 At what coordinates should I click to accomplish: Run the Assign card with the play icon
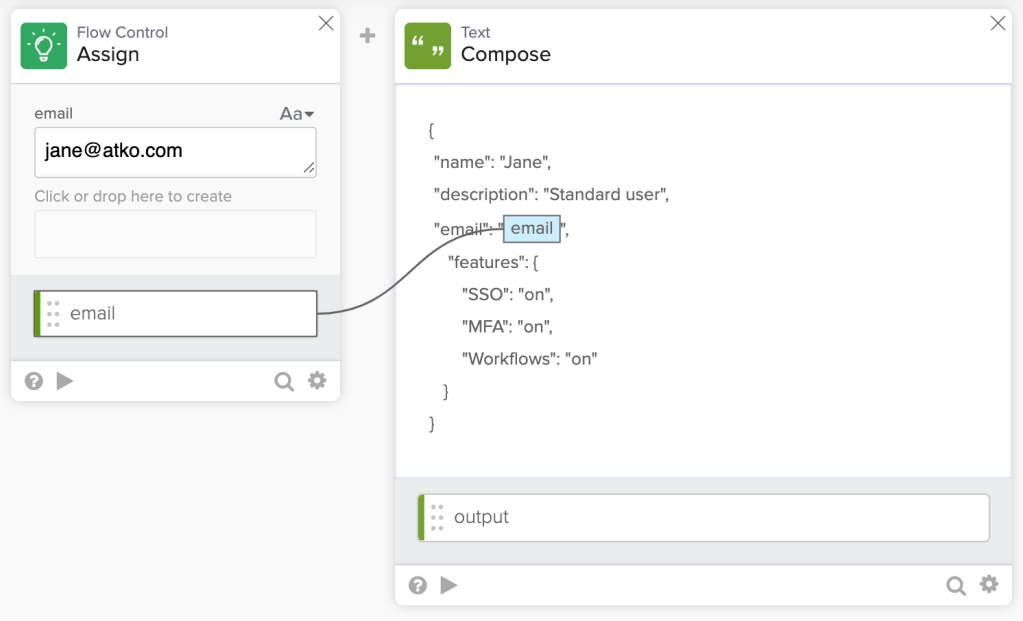[64, 381]
